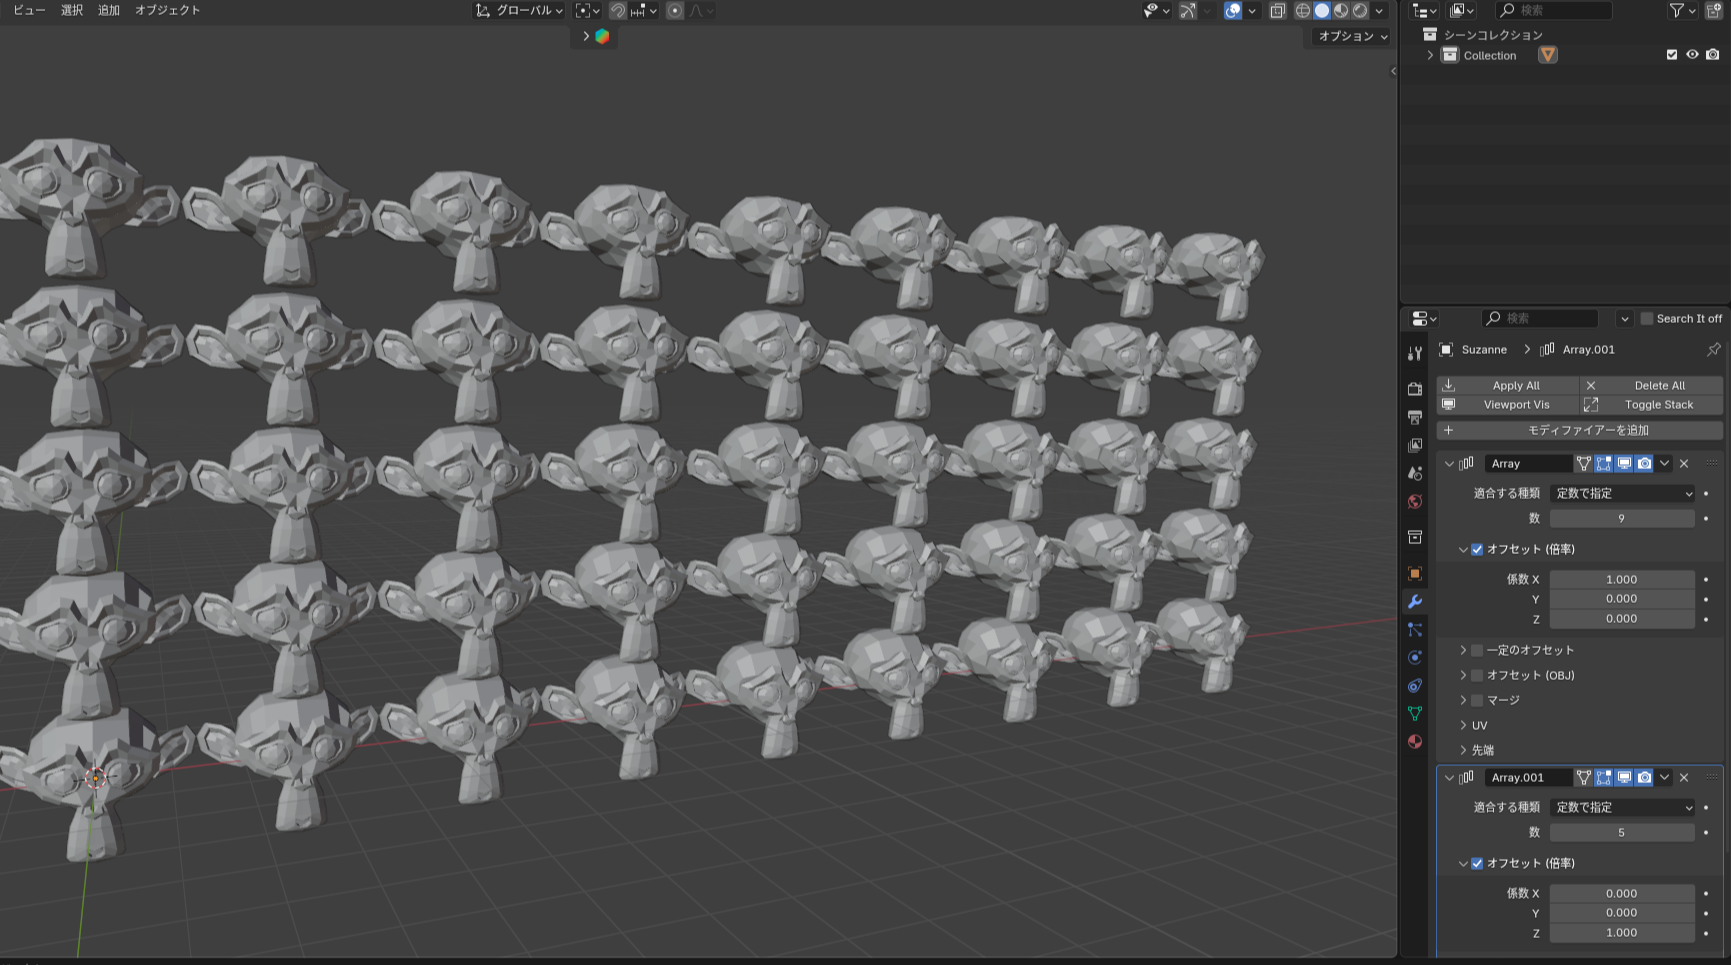The width and height of the screenshot is (1731, 965).
Task: Click Apply All button
Action: tap(1508, 385)
